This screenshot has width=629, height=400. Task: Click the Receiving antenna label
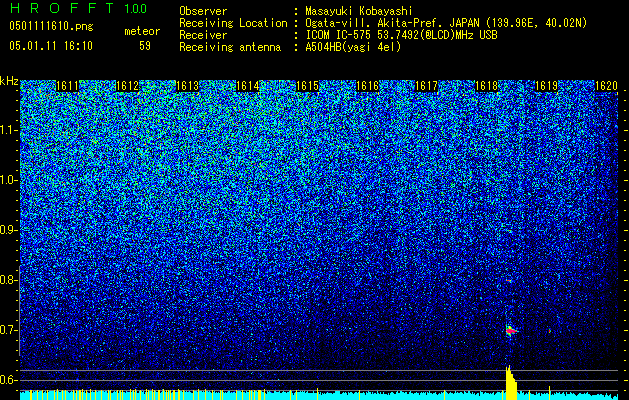230,47
